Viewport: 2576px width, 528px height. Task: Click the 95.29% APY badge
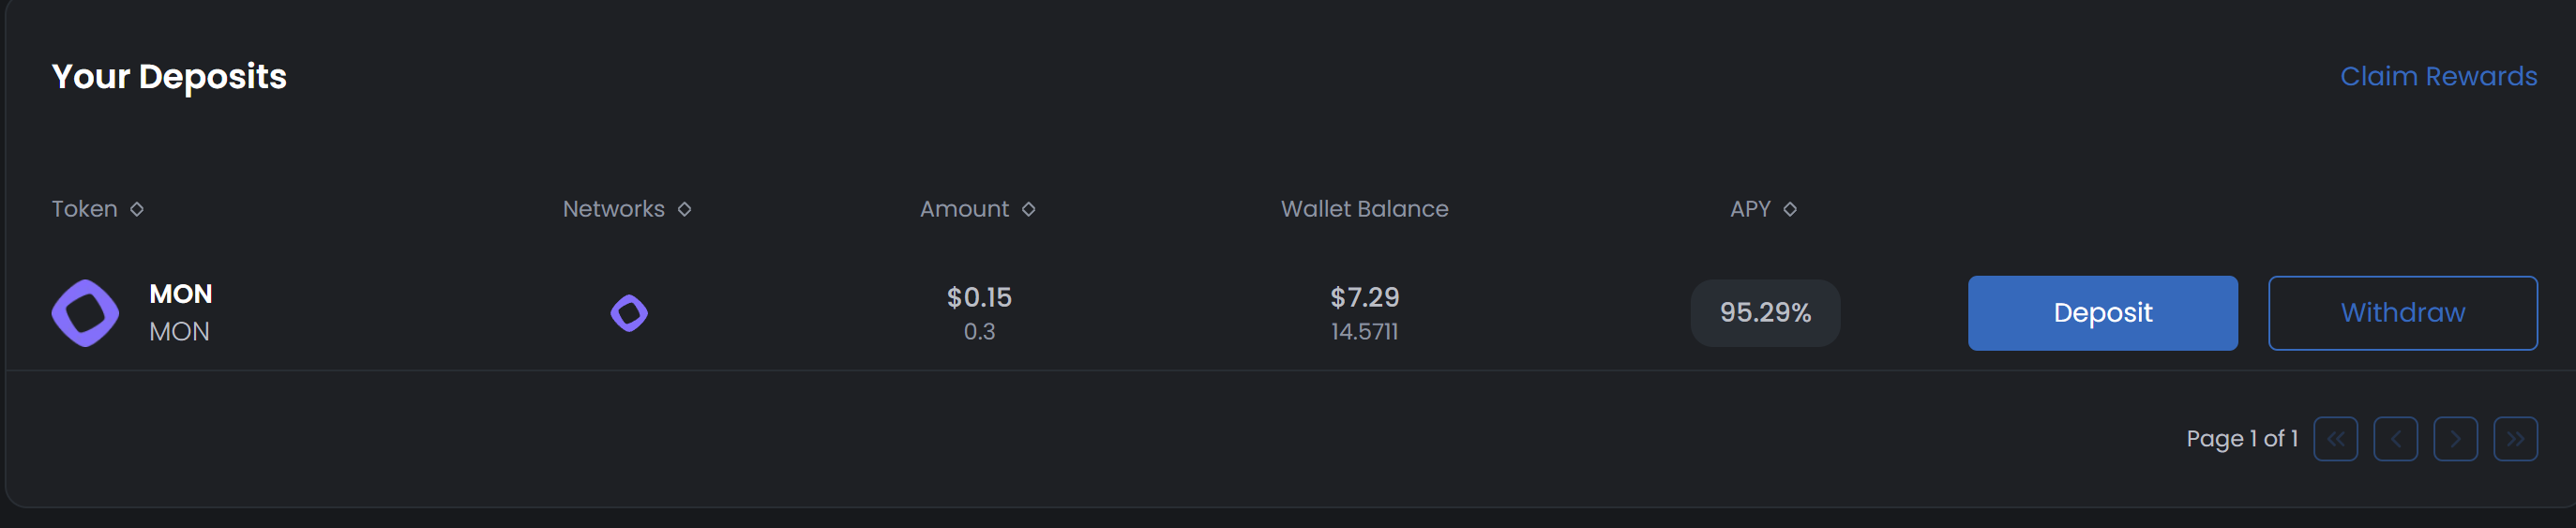click(x=1765, y=313)
